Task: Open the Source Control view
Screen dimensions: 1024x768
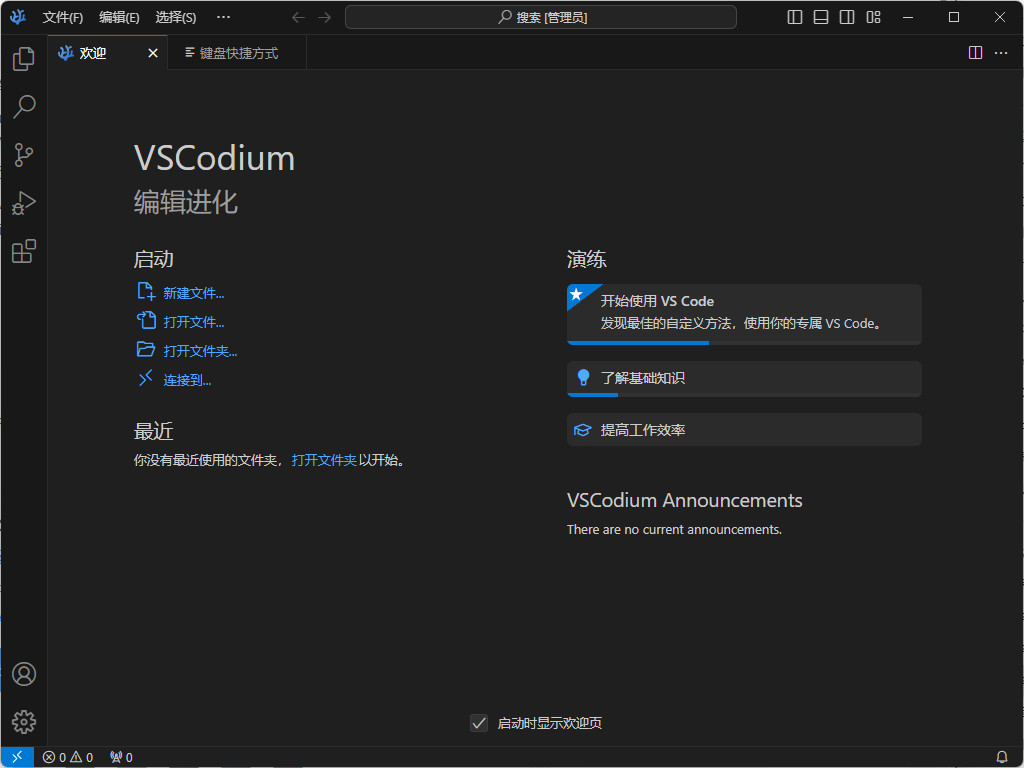Action: click(x=24, y=155)
